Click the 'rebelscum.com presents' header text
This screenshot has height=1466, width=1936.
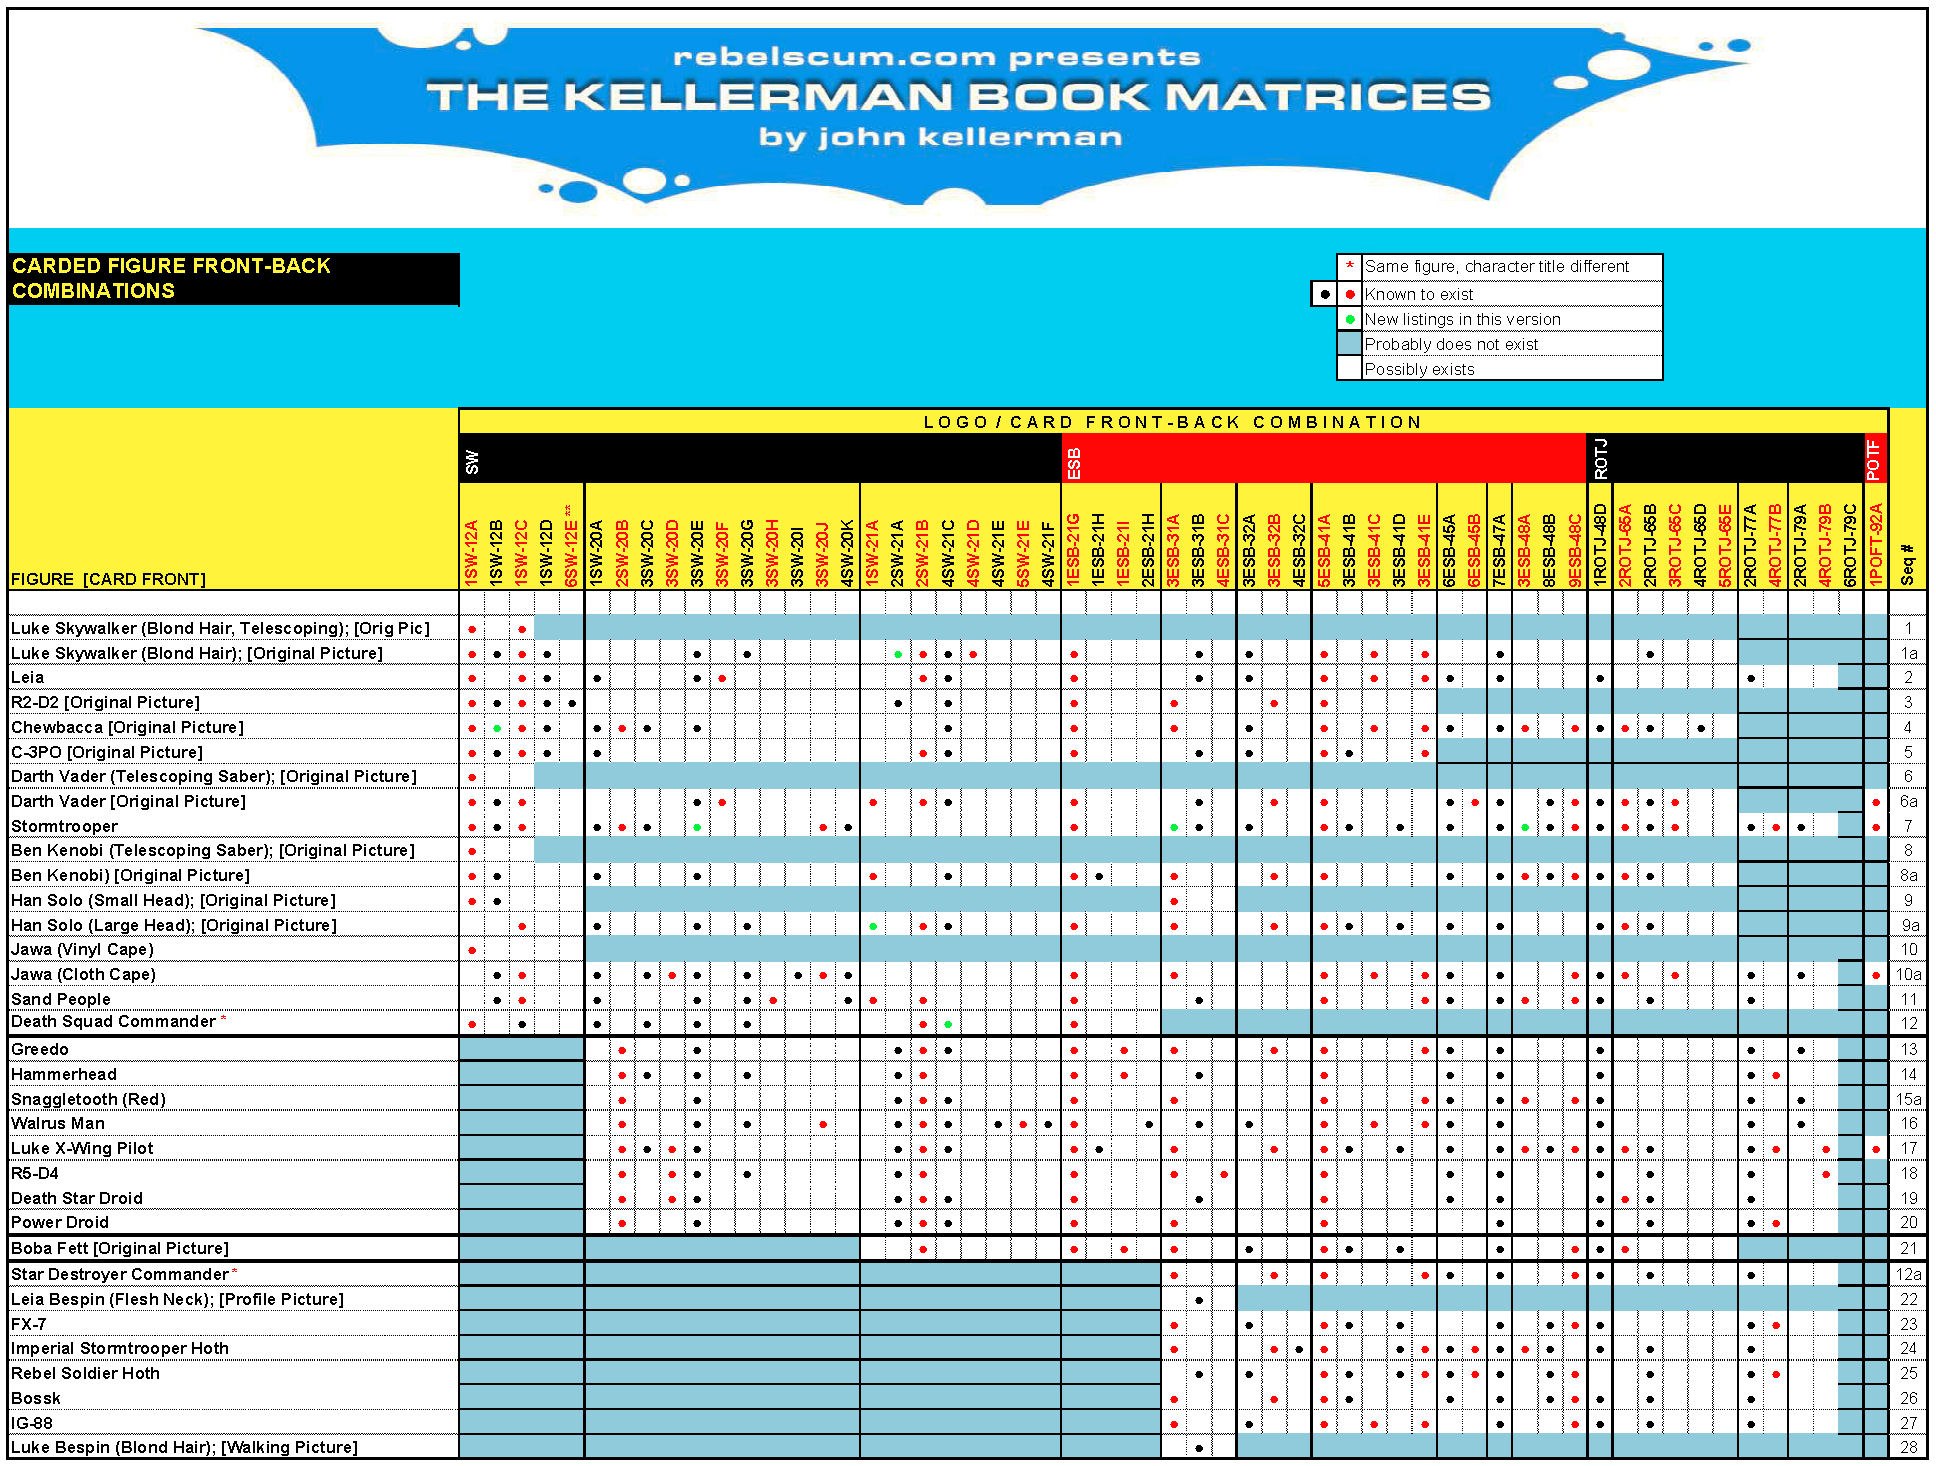(937, 57)
